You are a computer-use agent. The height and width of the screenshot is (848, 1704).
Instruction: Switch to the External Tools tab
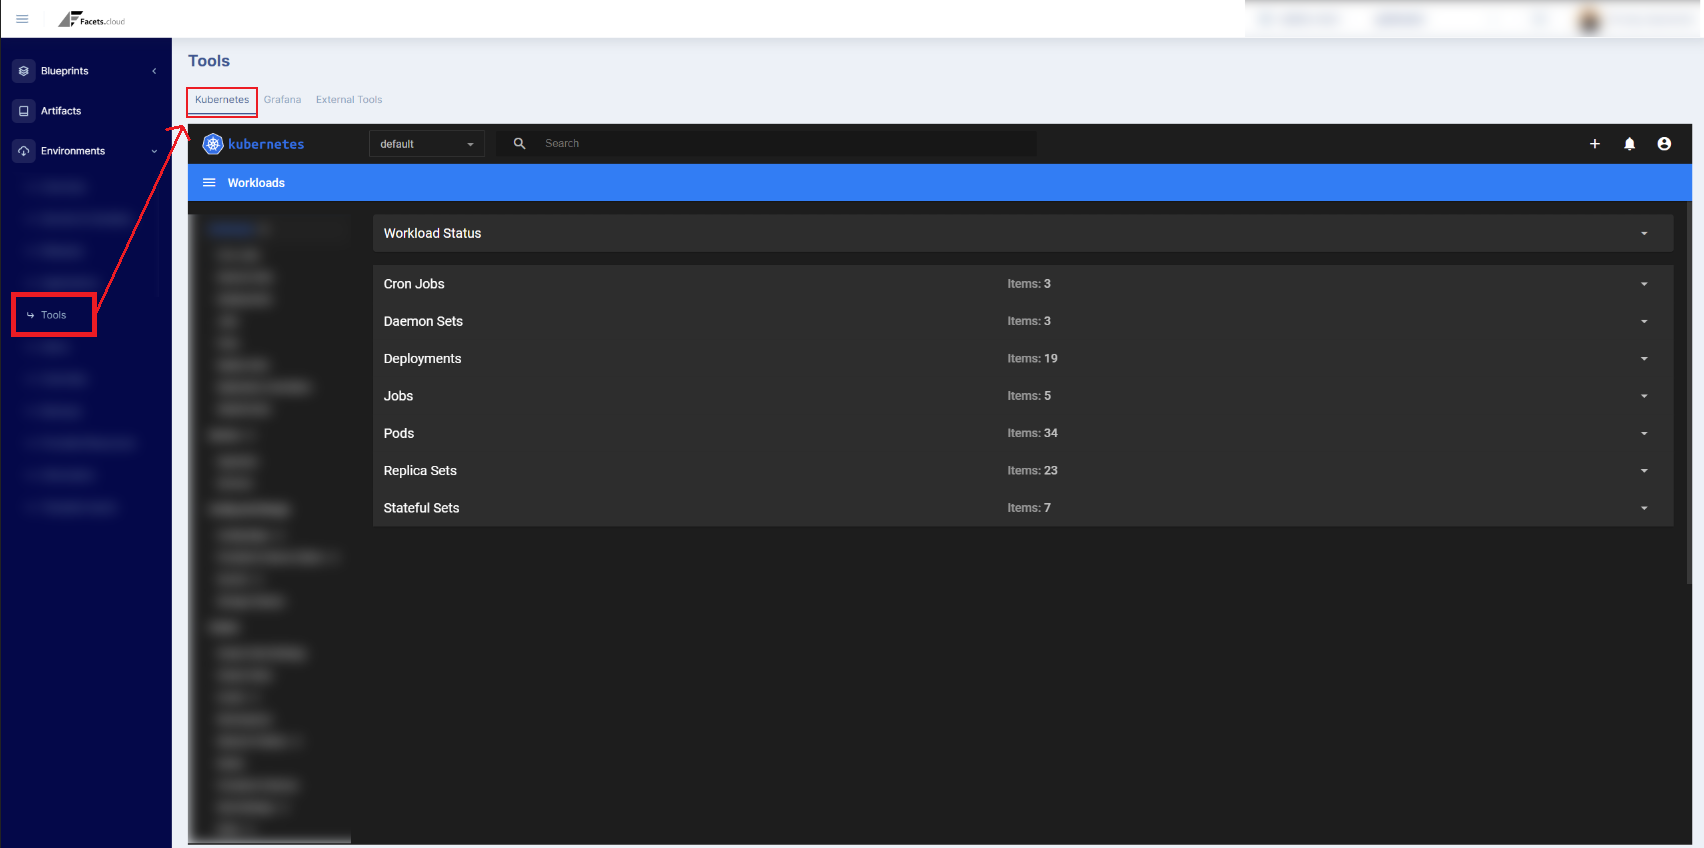(x=349, y=100)
